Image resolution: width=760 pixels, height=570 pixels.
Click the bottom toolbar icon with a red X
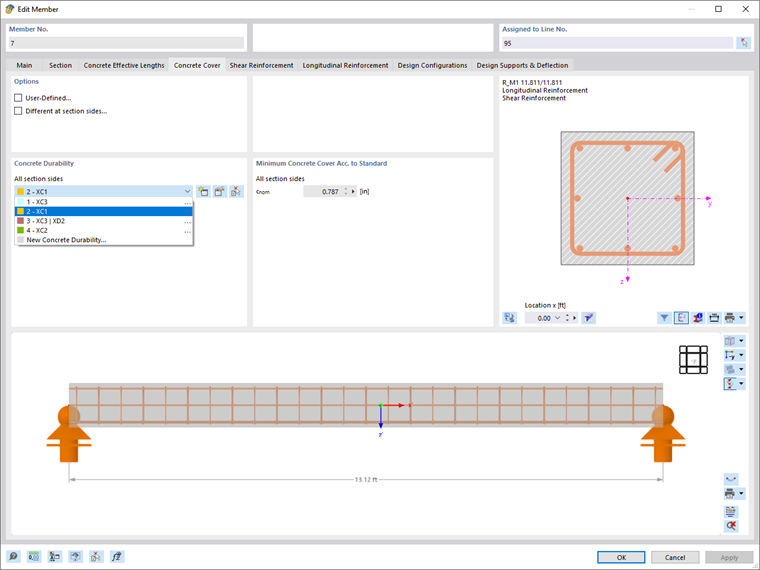[96, 556]
